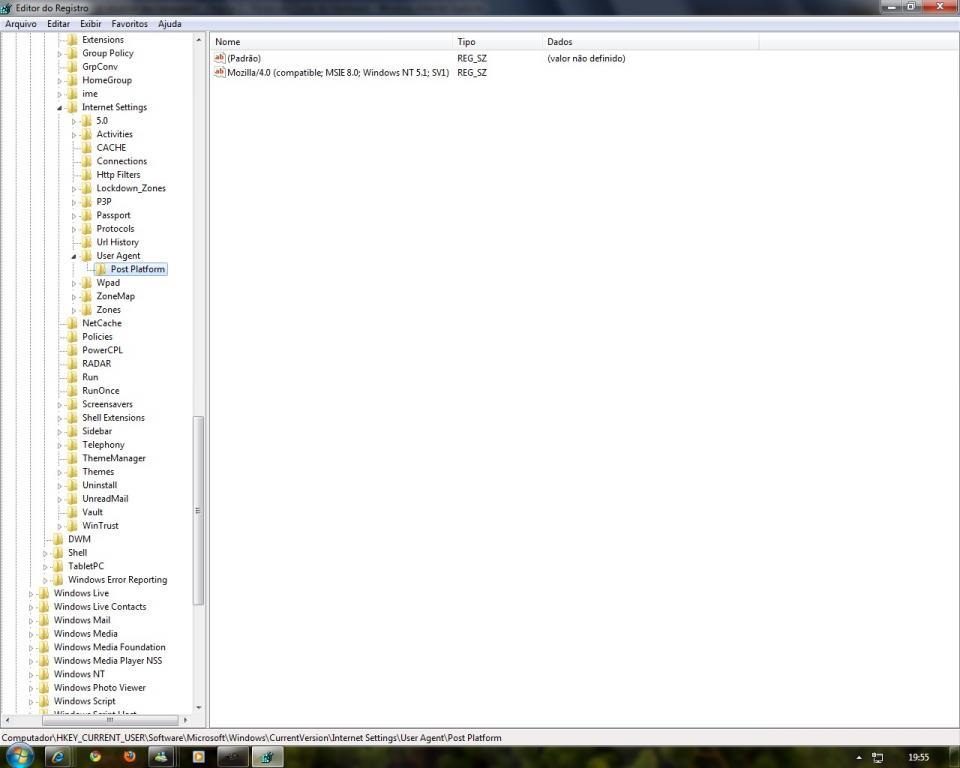Click the DWM folder icon
Viewport: 960px width, 768px height.
tap(58, 539)
